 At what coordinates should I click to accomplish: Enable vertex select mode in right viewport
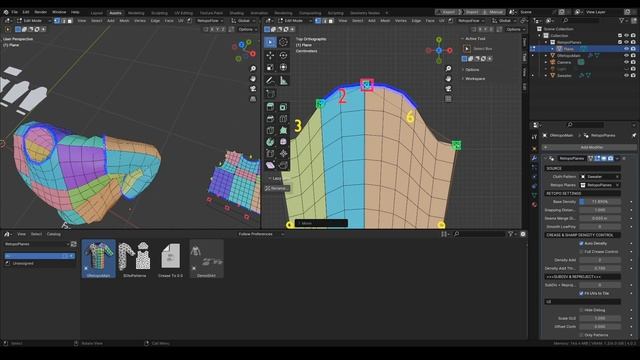click(x=318, y=20)
